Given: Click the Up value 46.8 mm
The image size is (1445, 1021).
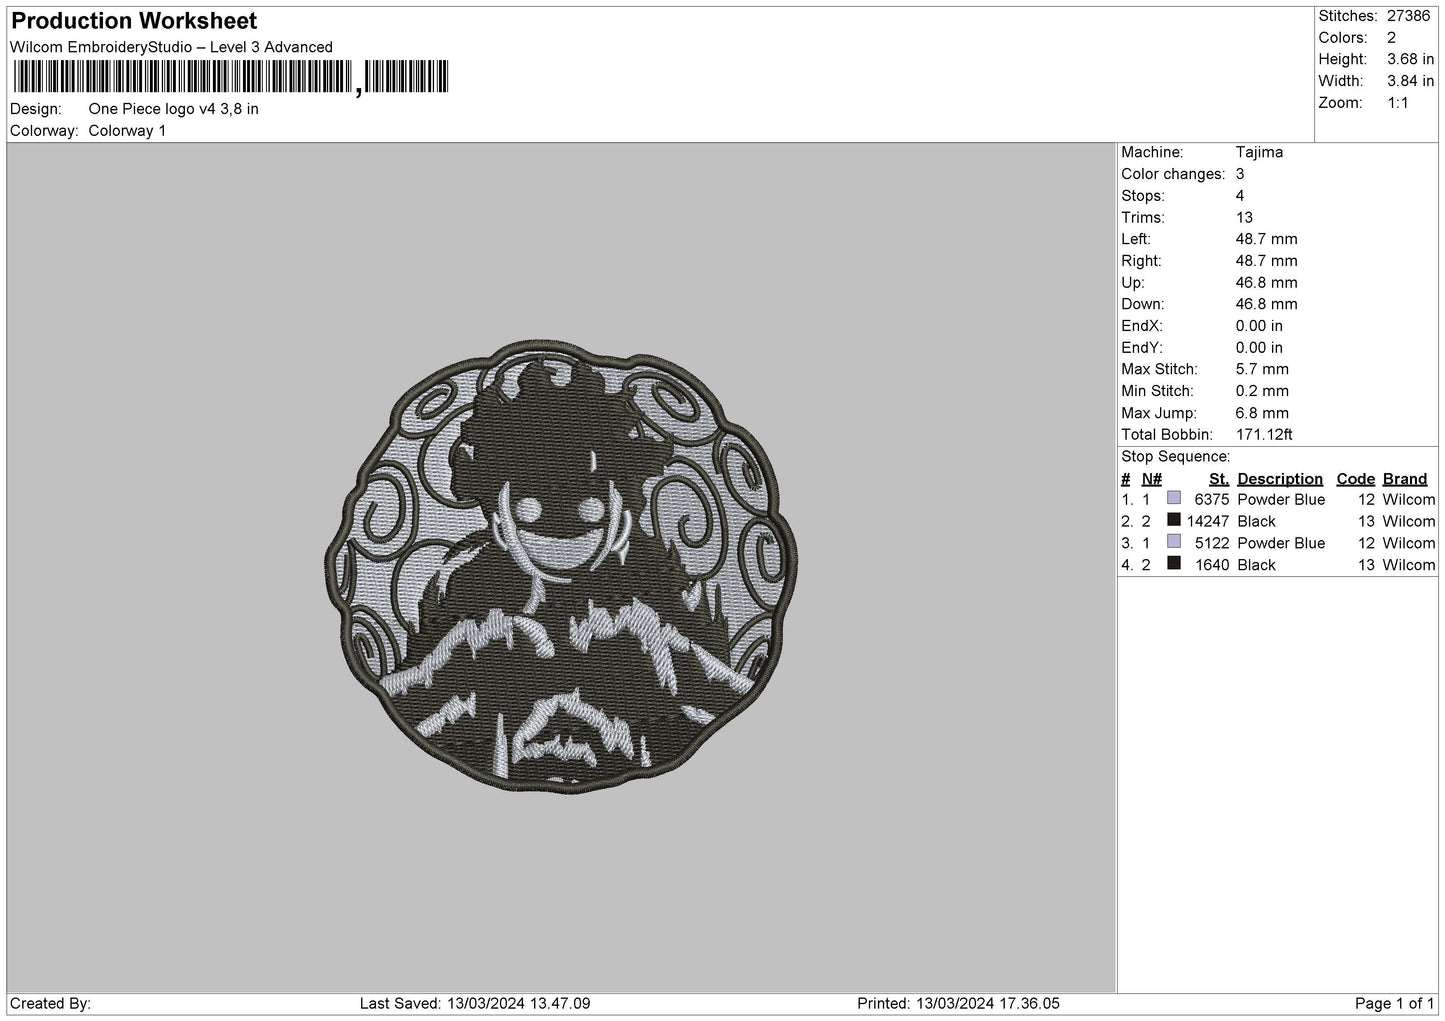Looking at the screenshot, I should tap(1266, 283).
